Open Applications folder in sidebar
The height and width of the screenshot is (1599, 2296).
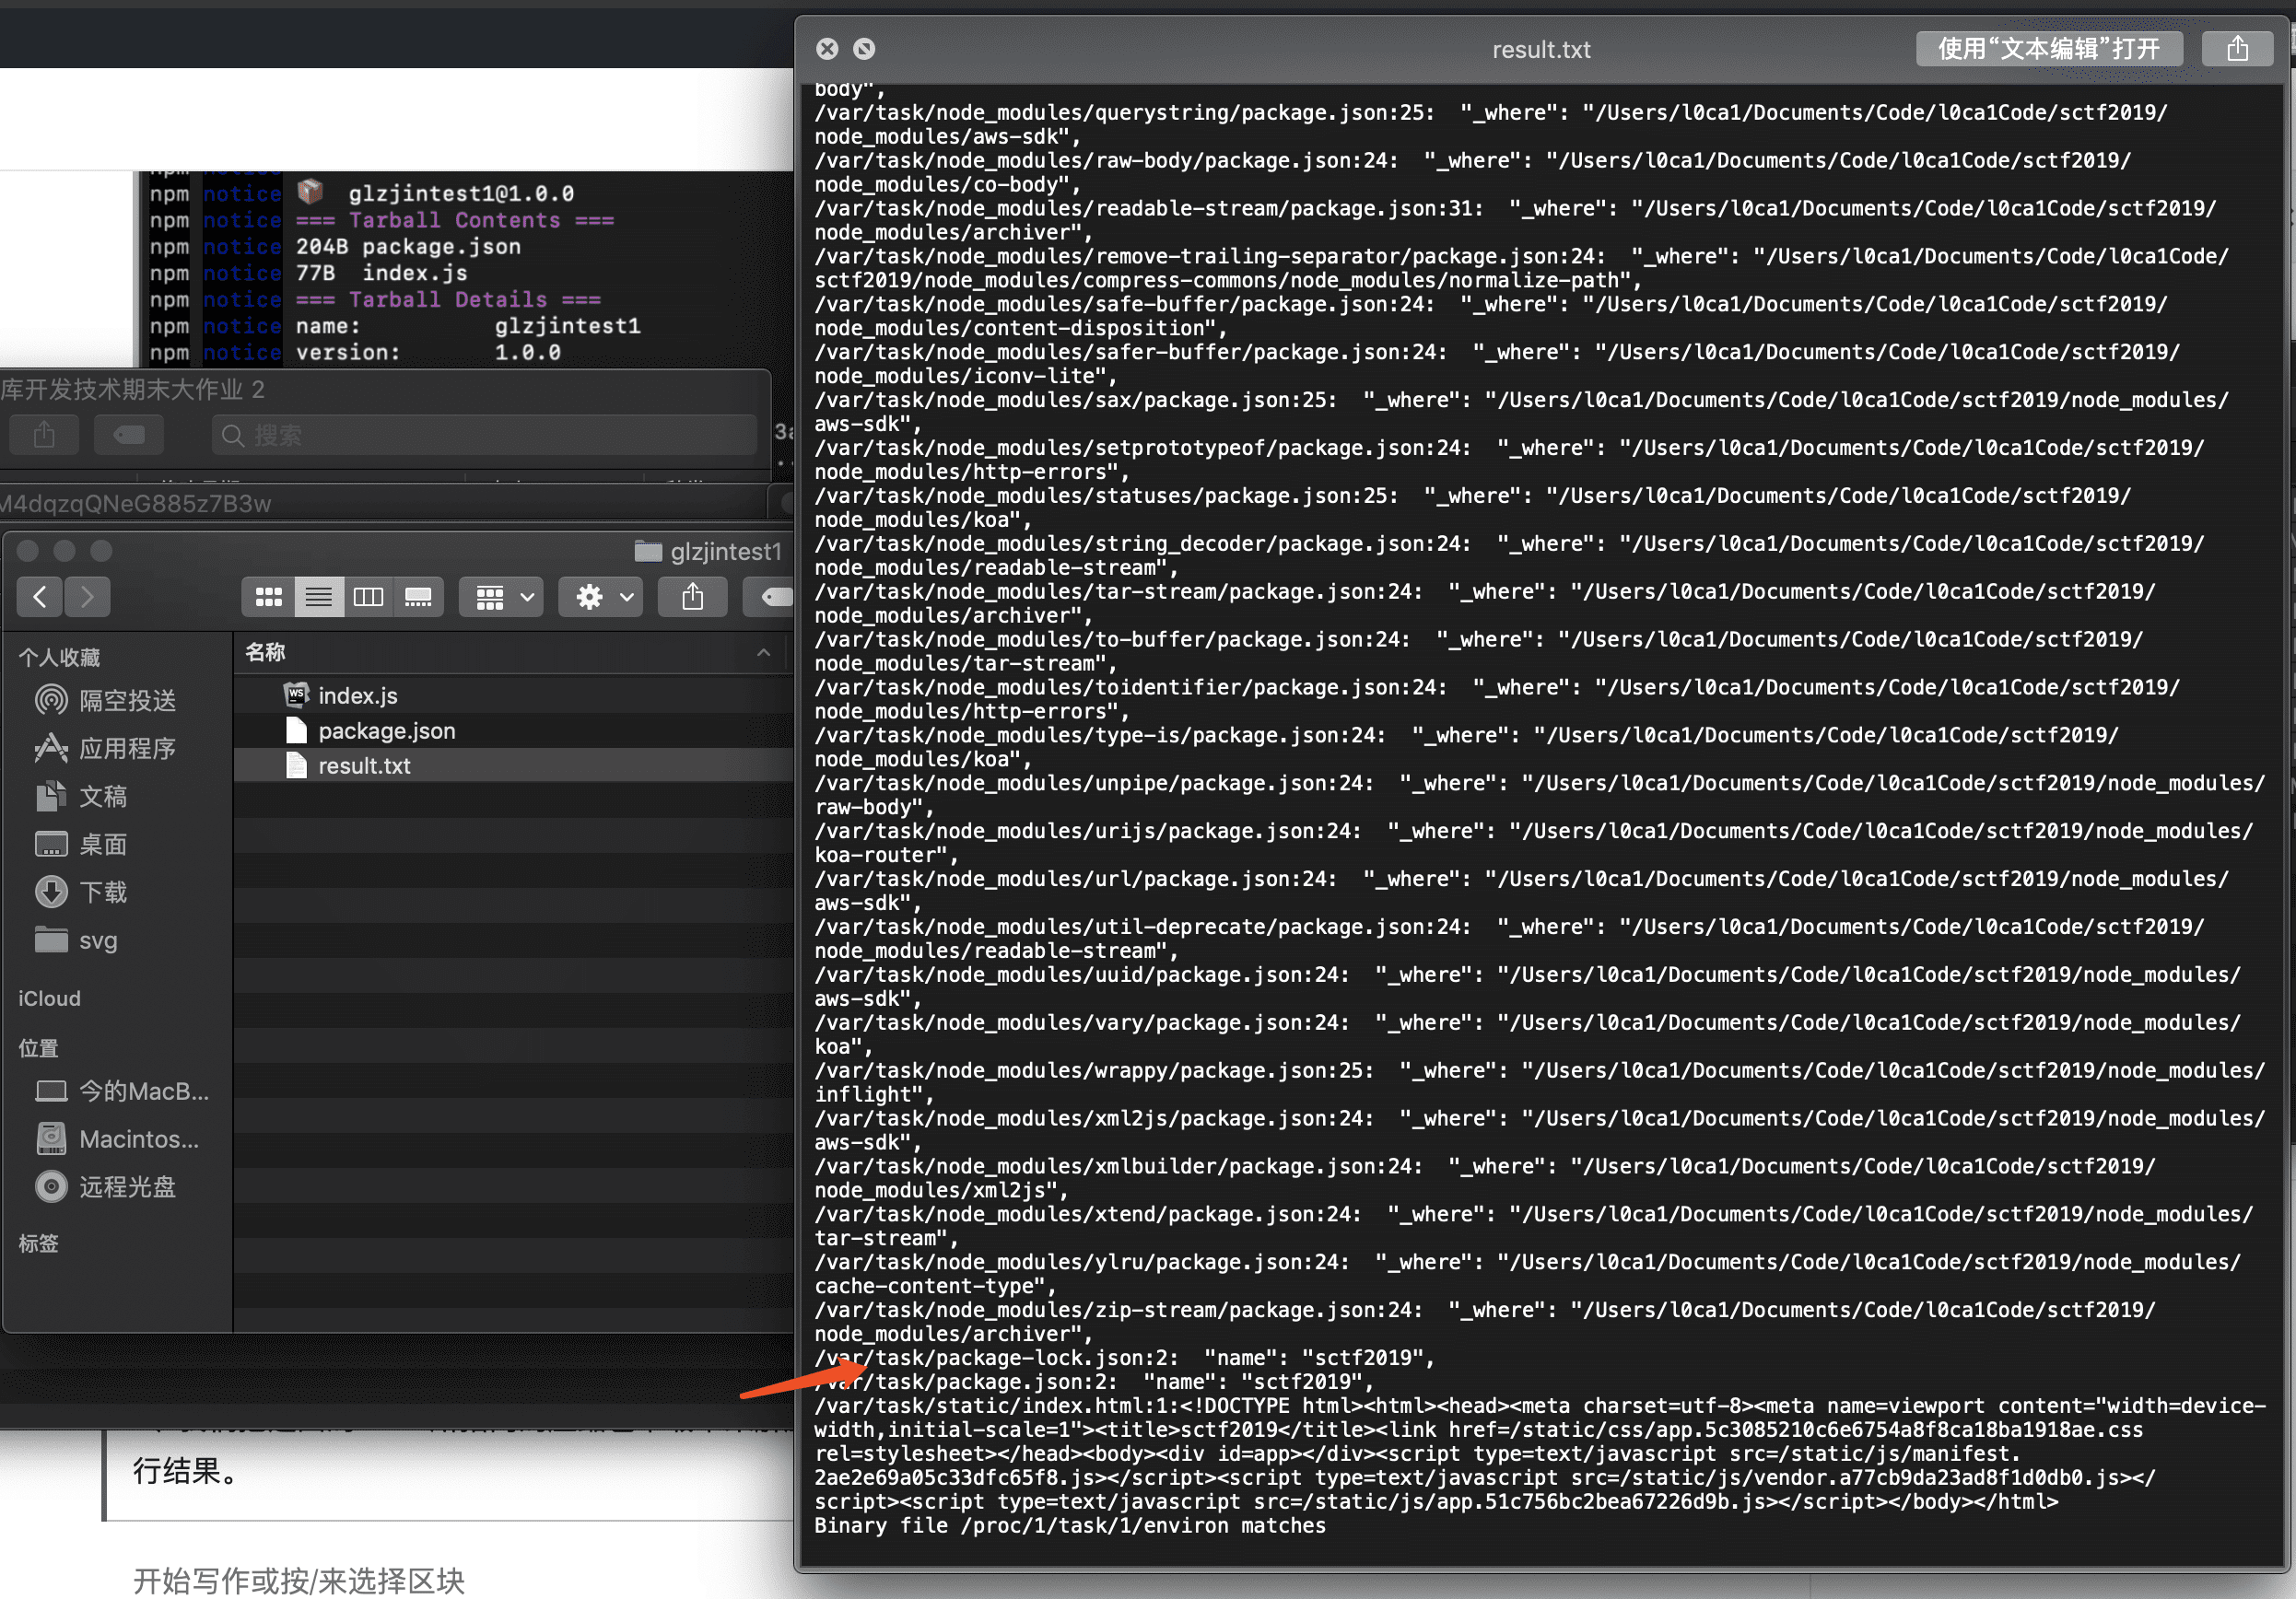pyautogui.click(x=127, y=748)
